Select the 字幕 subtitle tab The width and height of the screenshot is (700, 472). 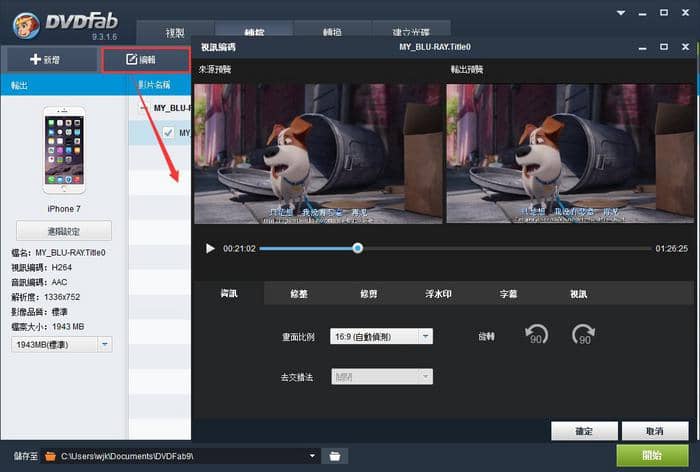tap(508, 294)
